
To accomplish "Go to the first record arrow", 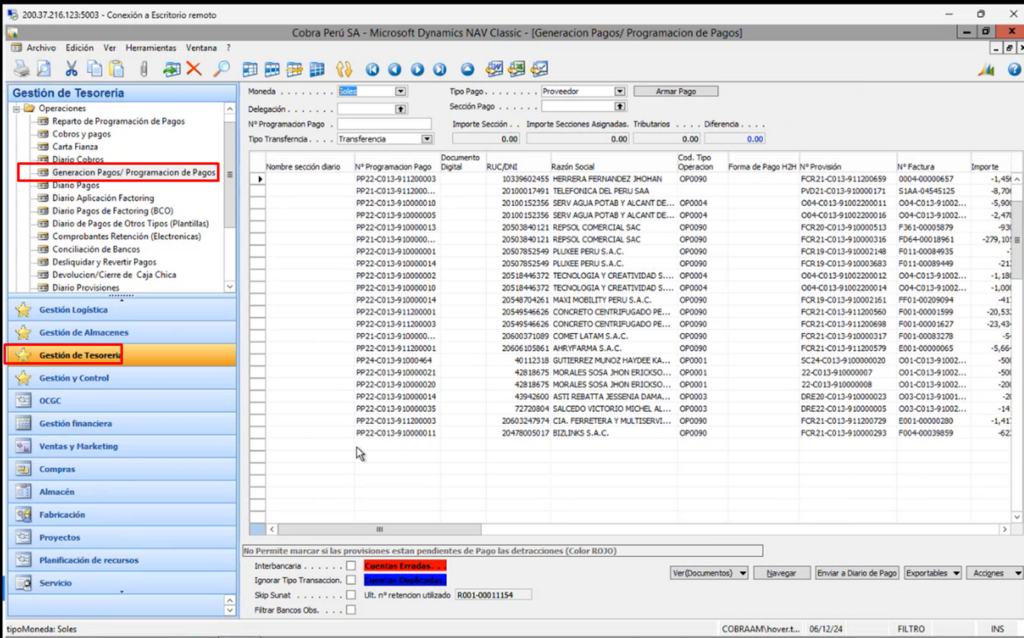I will click(372, 69).
